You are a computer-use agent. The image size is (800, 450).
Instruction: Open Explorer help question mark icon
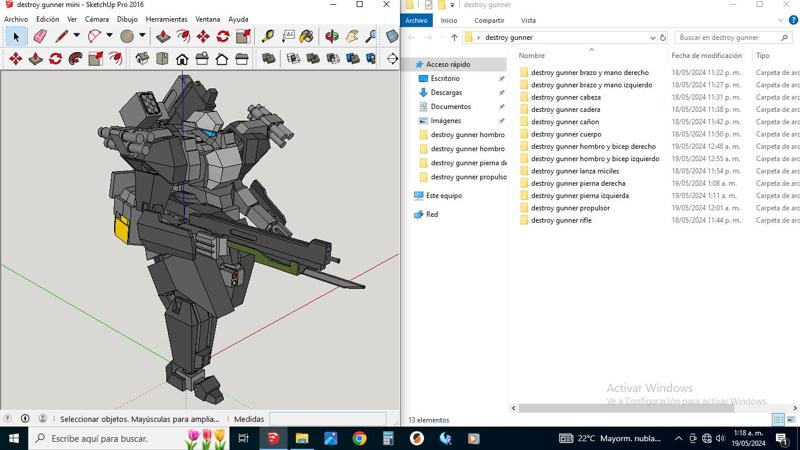[x=793, y=20]
